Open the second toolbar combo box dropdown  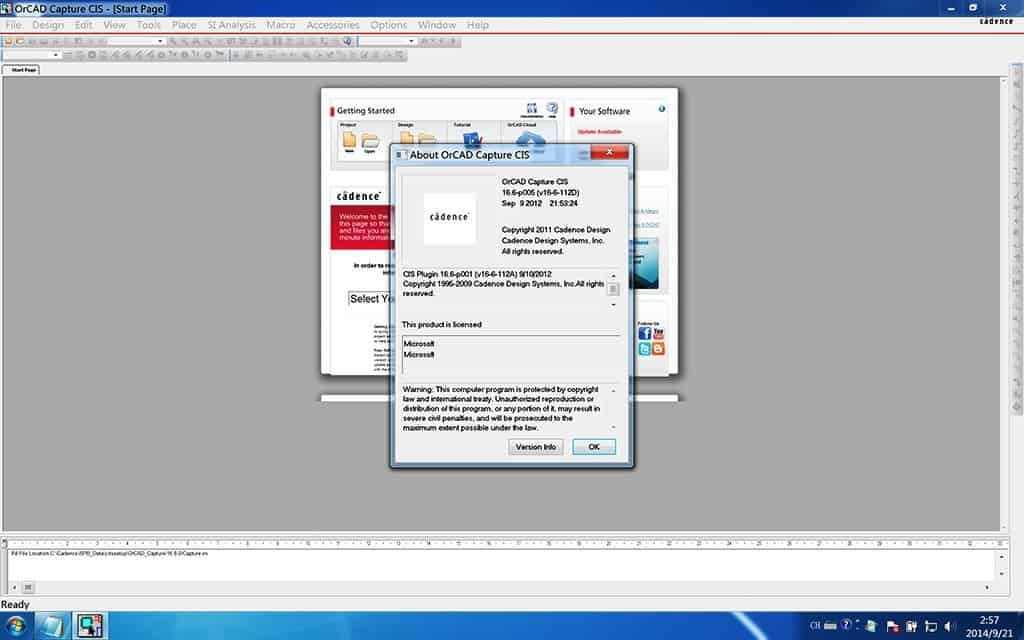(411, 41)
